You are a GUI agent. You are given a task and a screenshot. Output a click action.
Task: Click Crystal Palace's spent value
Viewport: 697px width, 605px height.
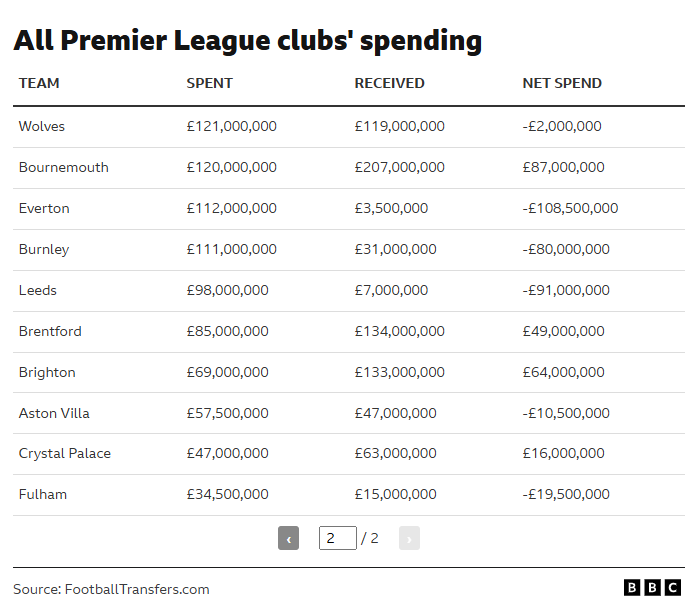[228, 453]
